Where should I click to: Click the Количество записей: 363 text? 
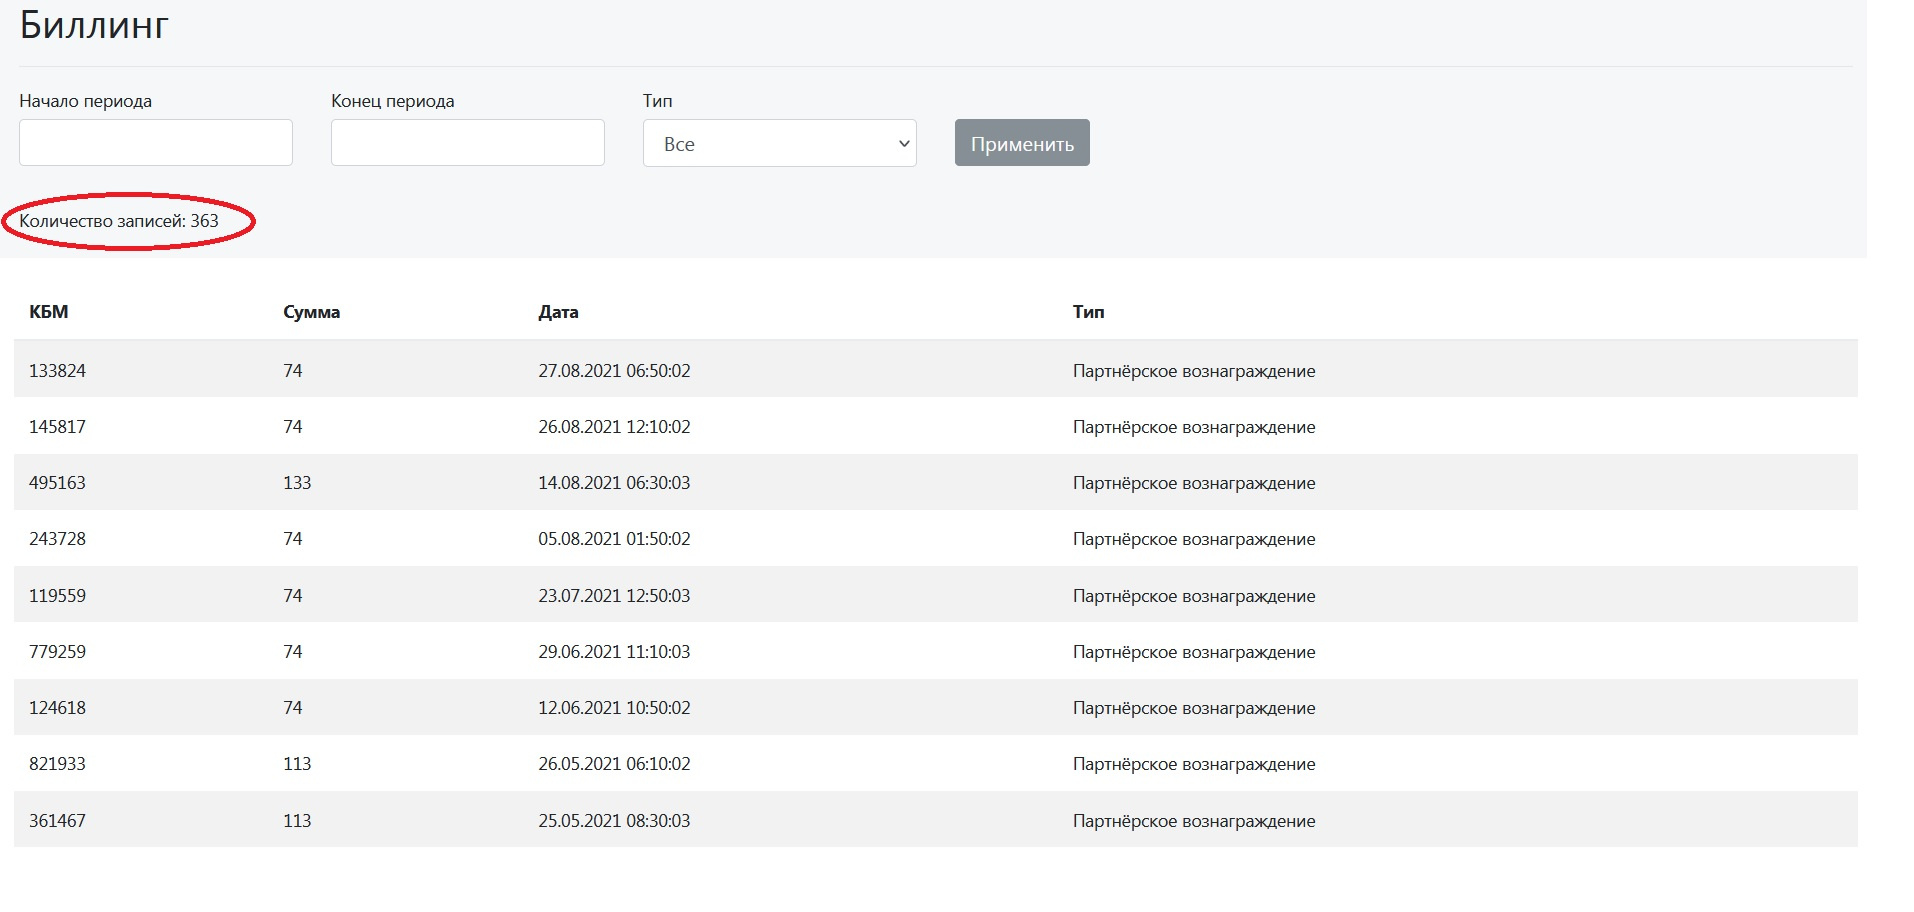119,221
